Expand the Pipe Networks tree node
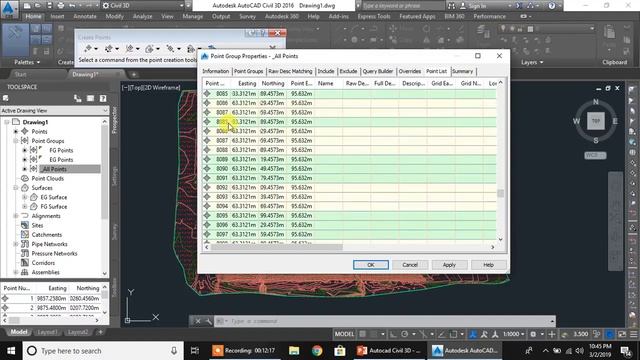This screenshot has width=640, height=360. [16, 244]
